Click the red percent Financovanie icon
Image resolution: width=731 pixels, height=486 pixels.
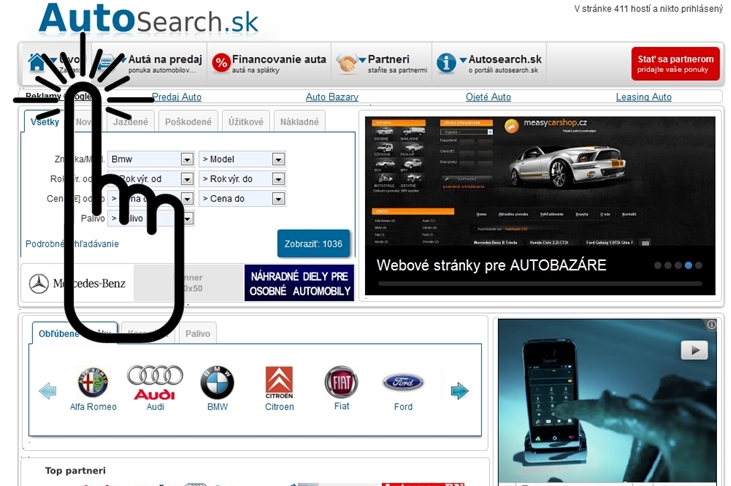[x=221, y=62]
